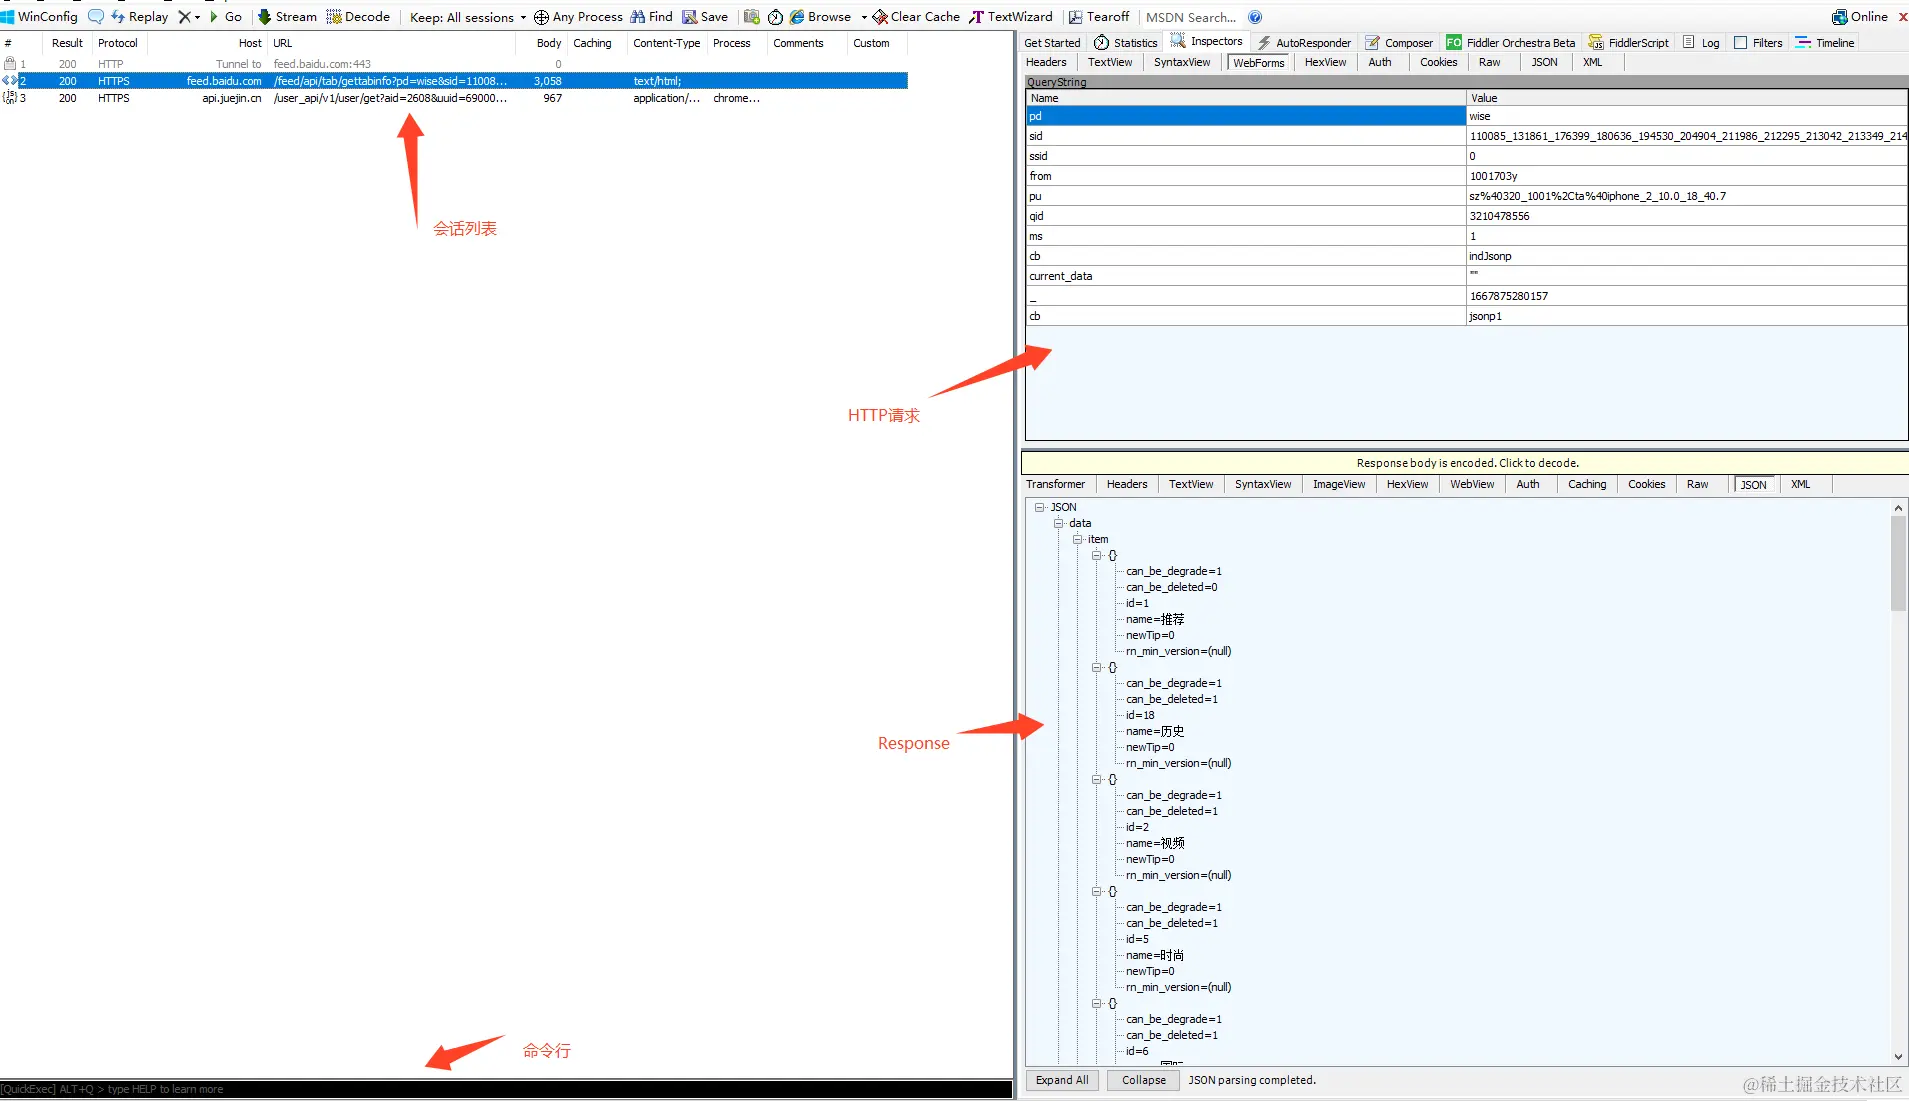The image size is (1909, 1101).
Task: Select session 3 api.juejin.cn
Action: pyautogui.click(x=454, y=98)
